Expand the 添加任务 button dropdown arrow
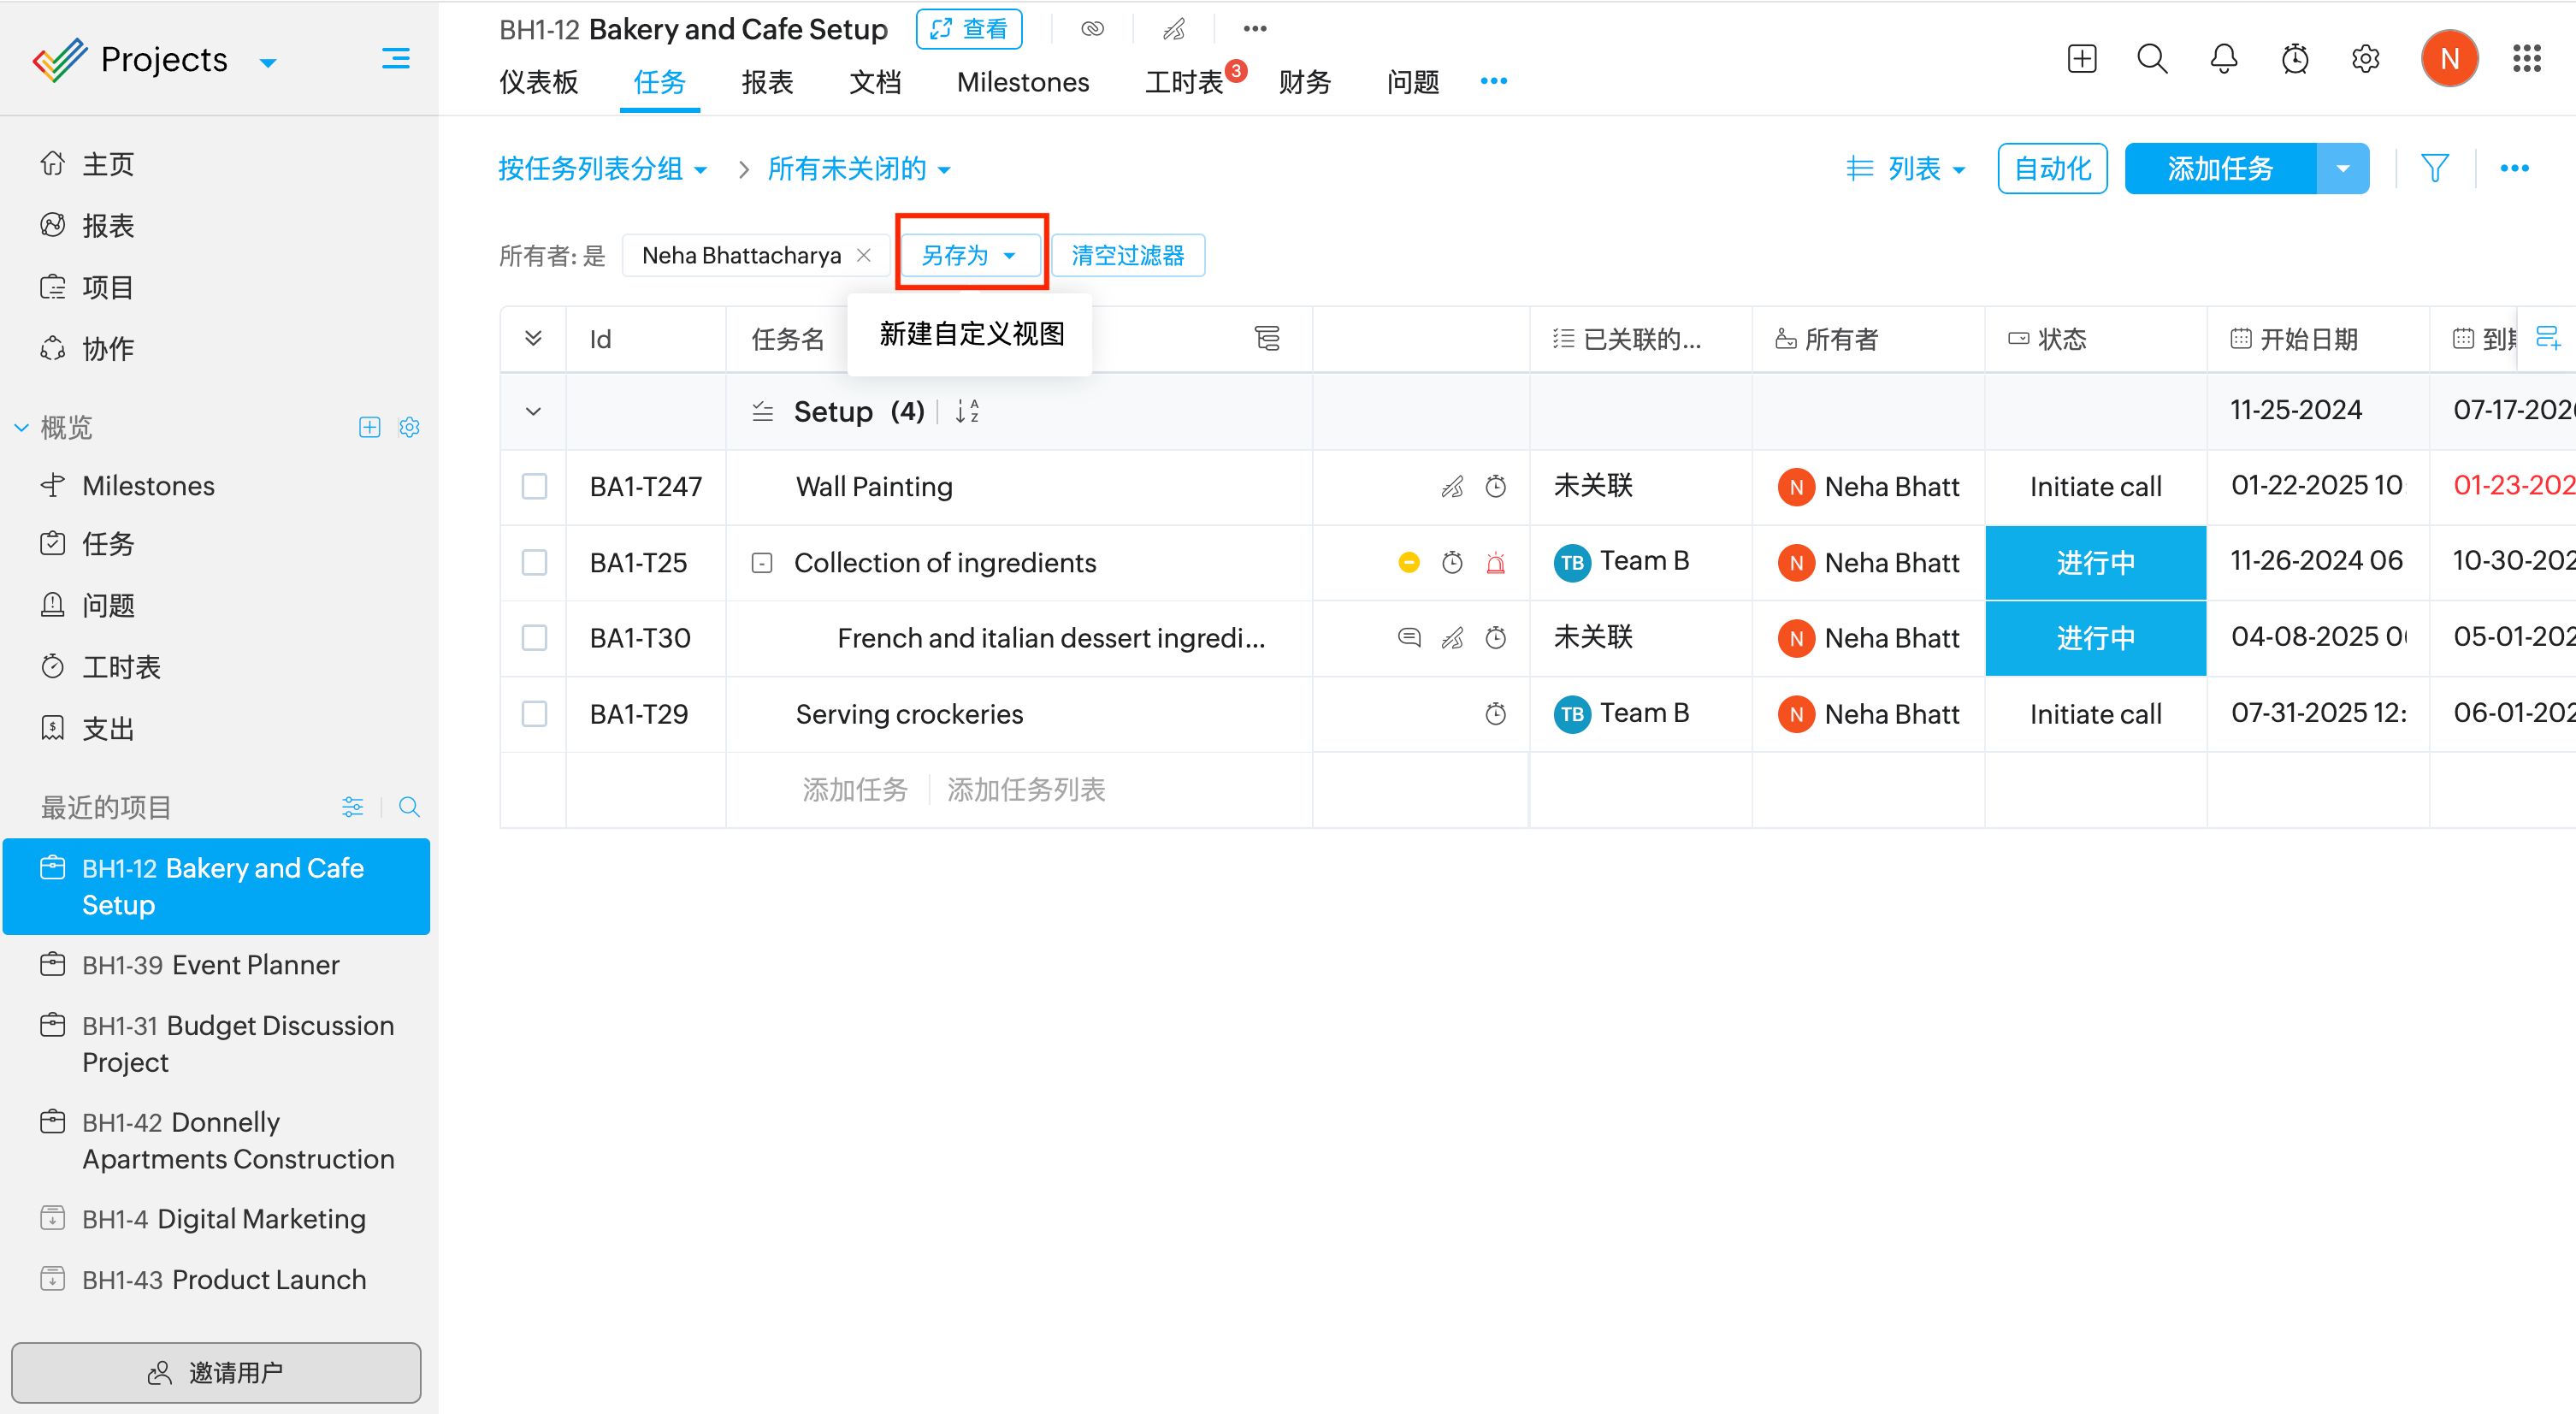Viewport: 2576px width, 1414px height. [x=2342, y=169]
